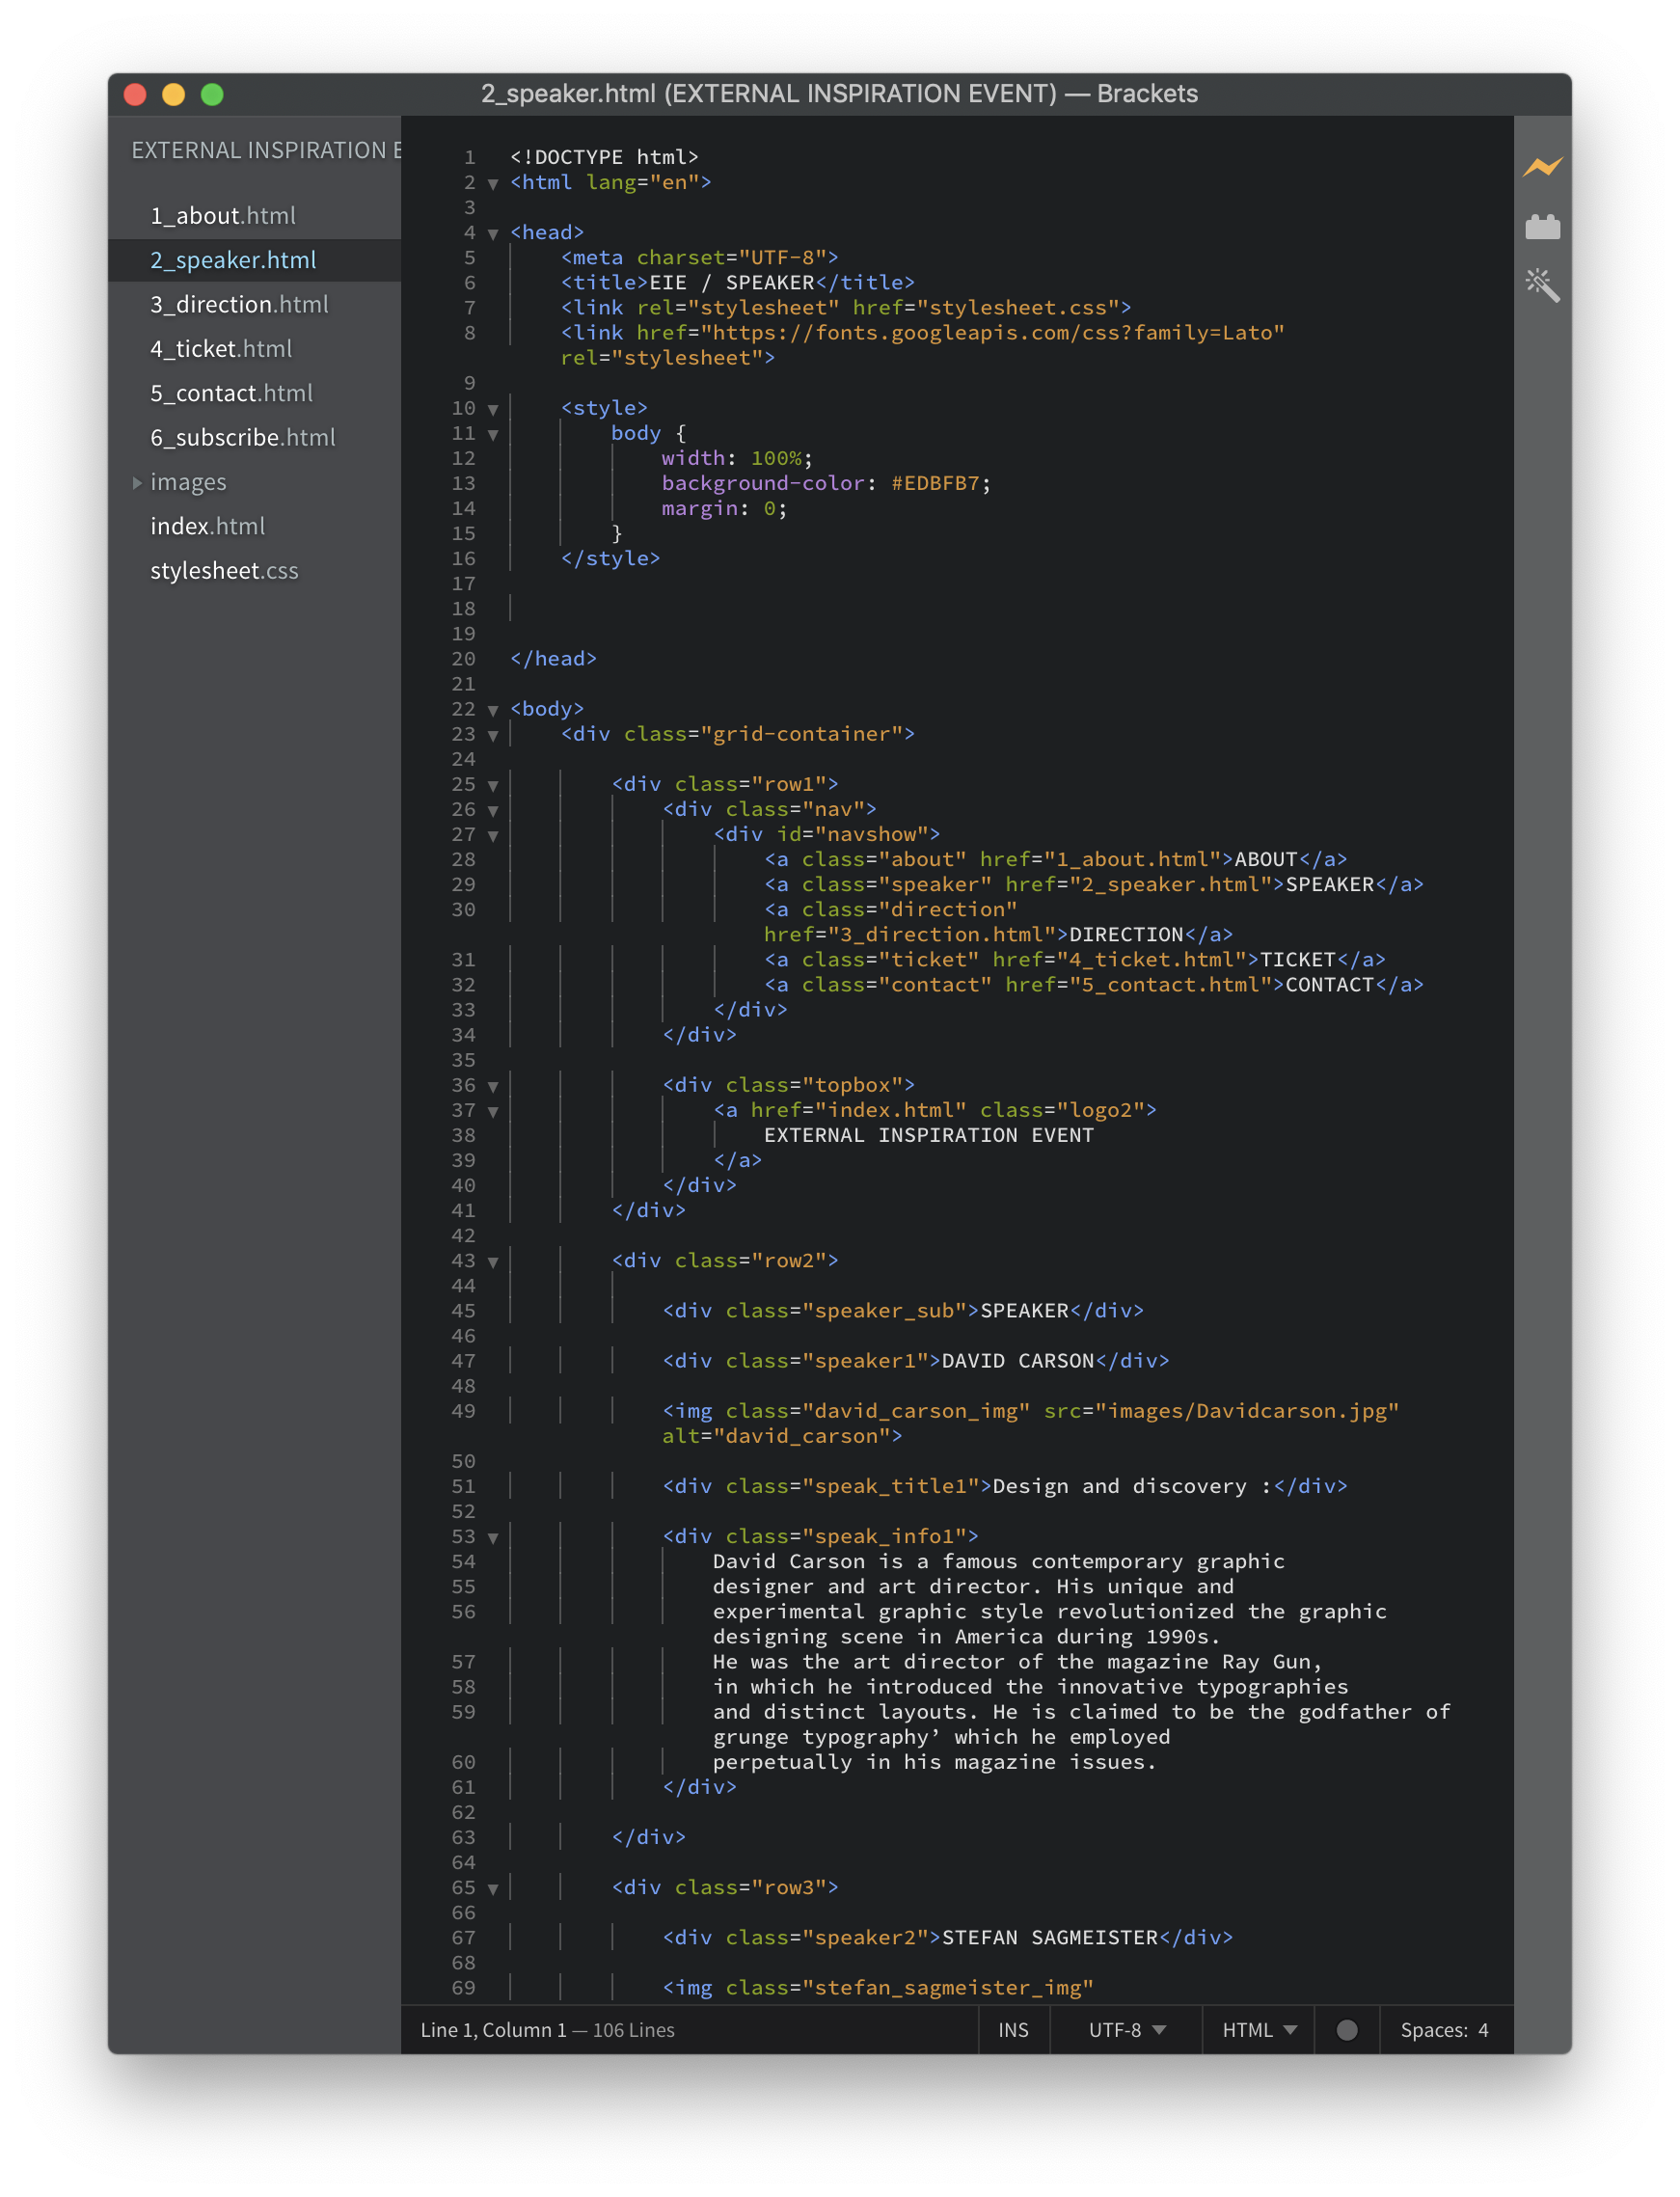Open 1_about.html in the file tree

click(223, 216)
